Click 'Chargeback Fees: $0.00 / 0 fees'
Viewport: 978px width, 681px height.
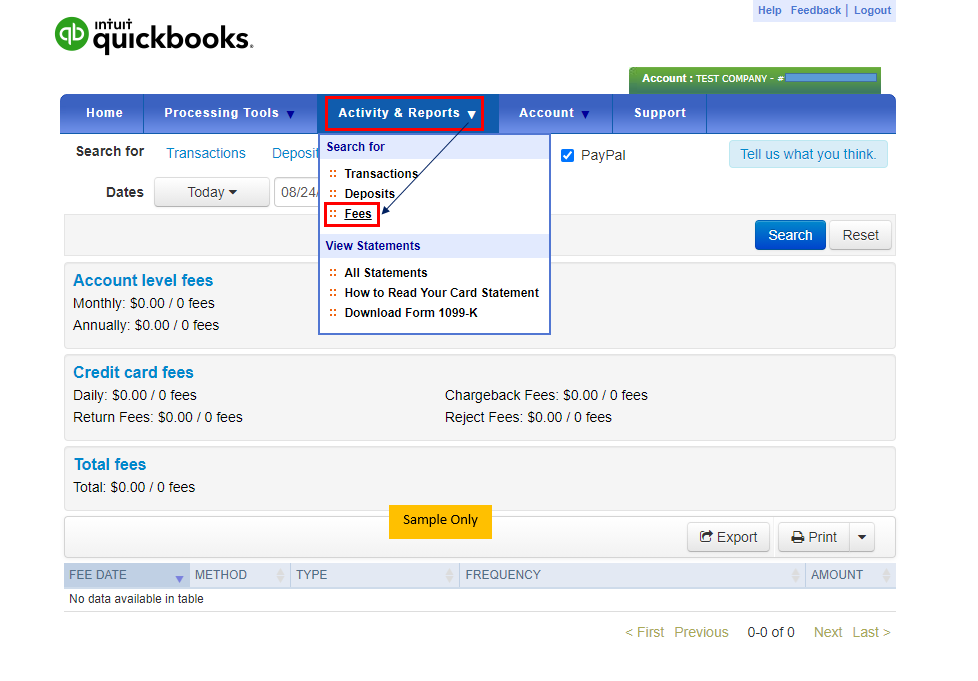pos(546,395)
